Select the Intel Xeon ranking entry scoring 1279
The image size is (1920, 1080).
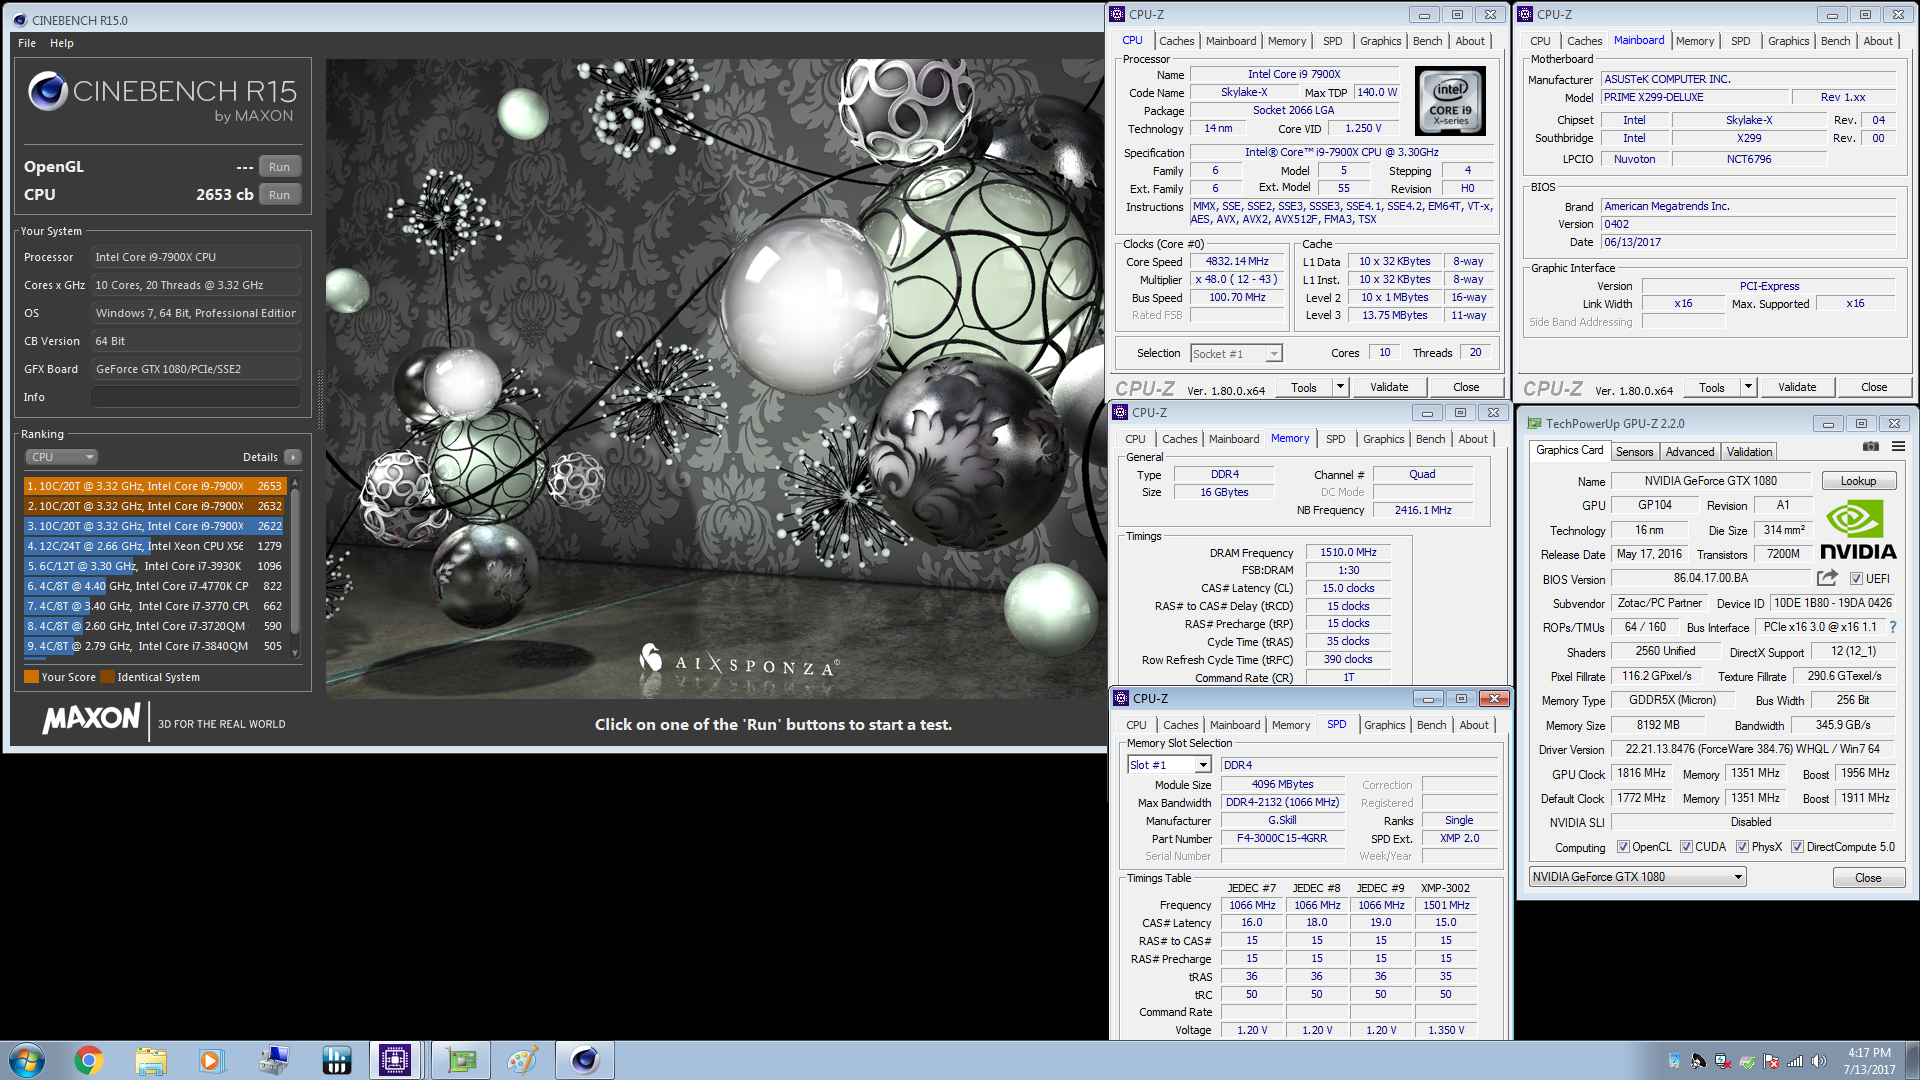(155, 546)
